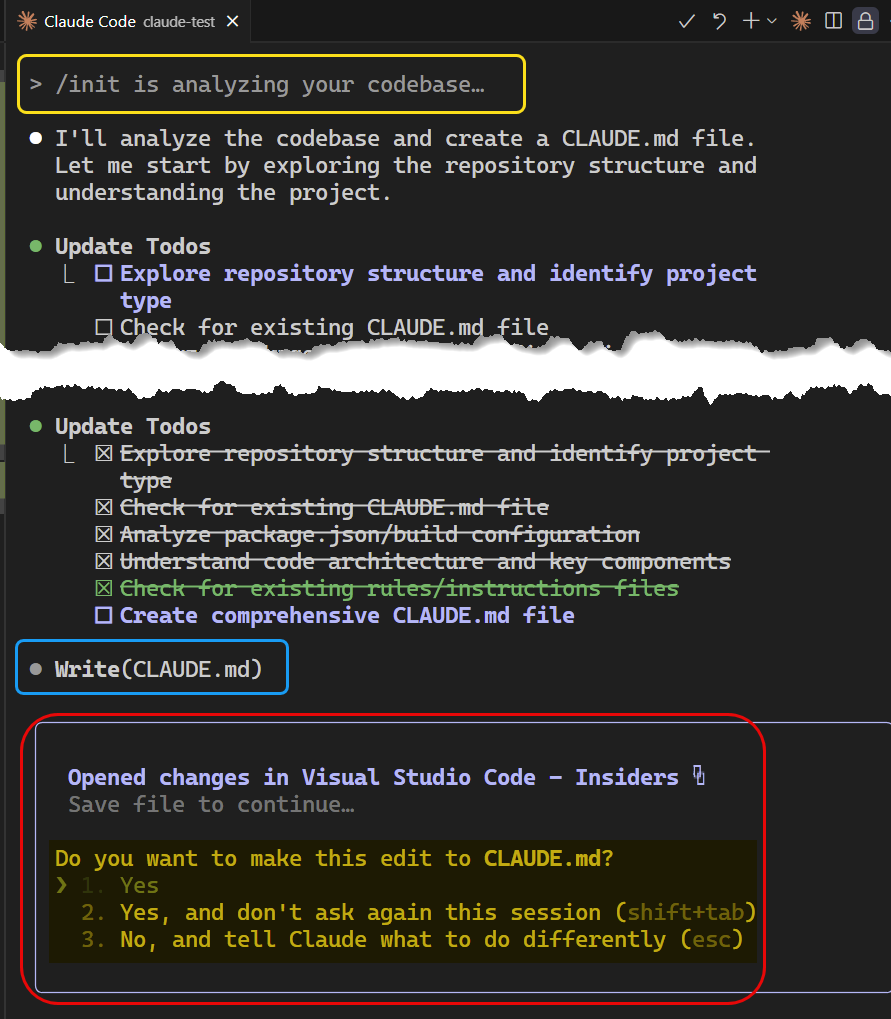Select the Claude Code claude-test tab
Viewport: 891px width, 1019px height.
click(129, 21)
